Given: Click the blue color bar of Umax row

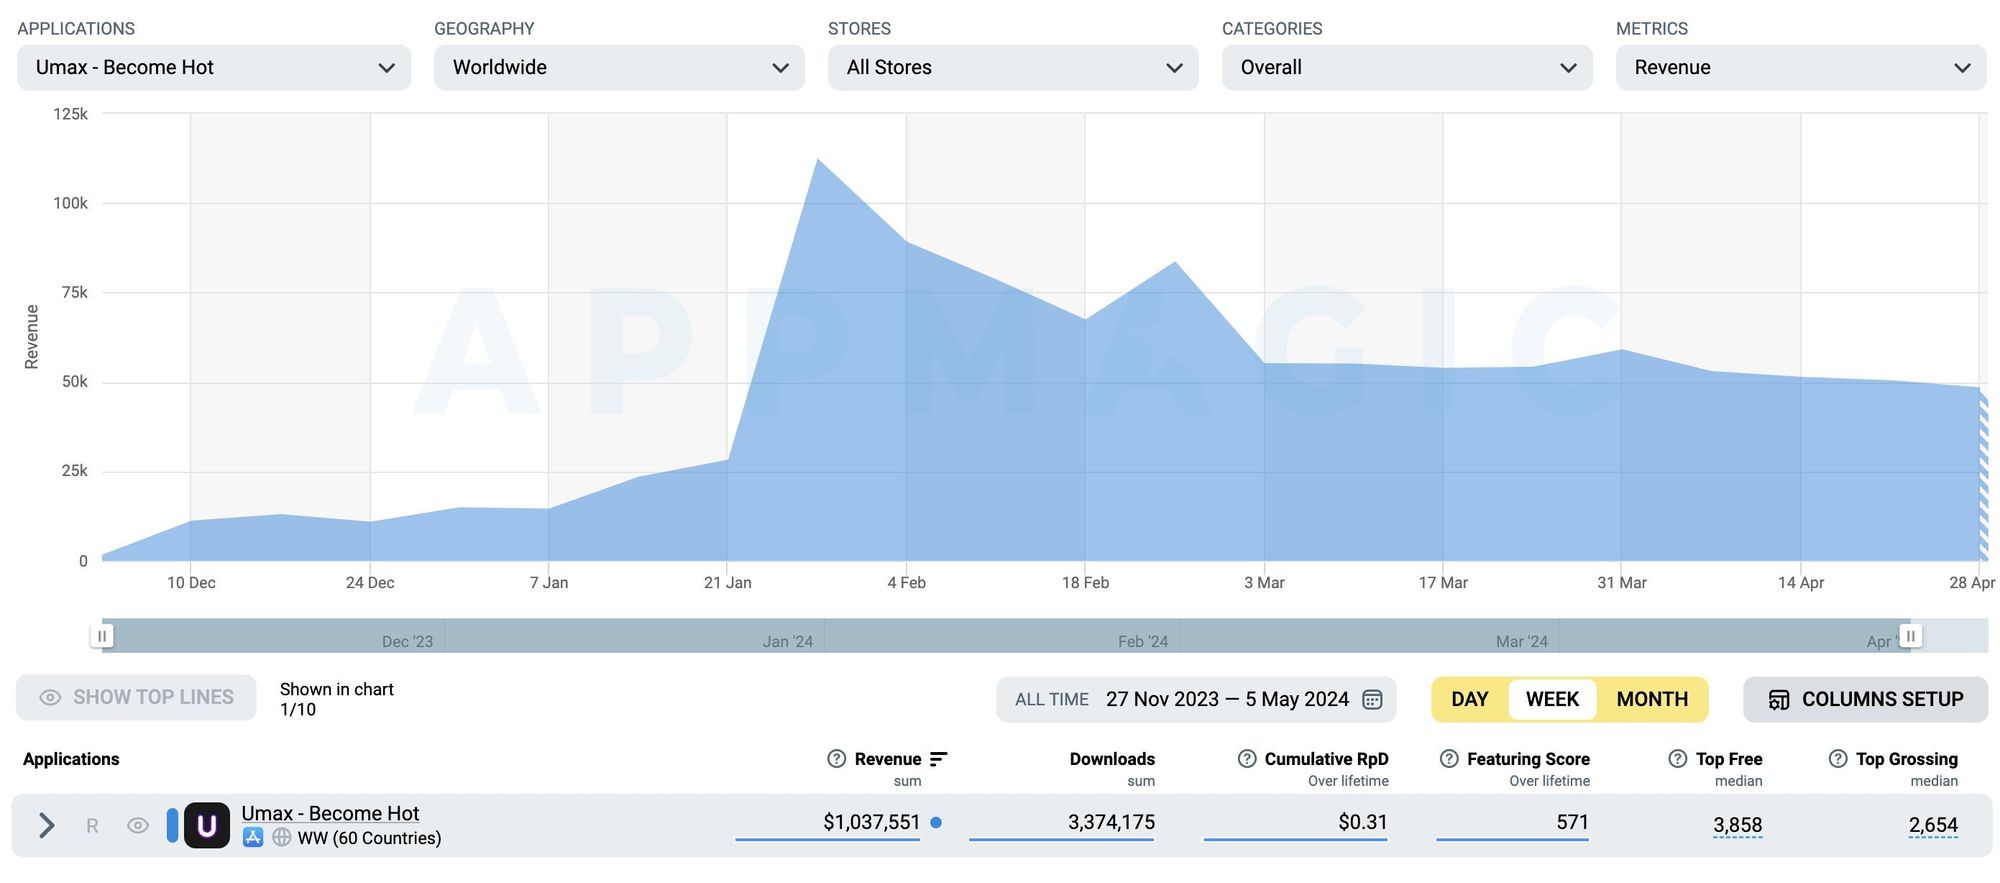Looking at the screenshot, I should pos(172,825).
